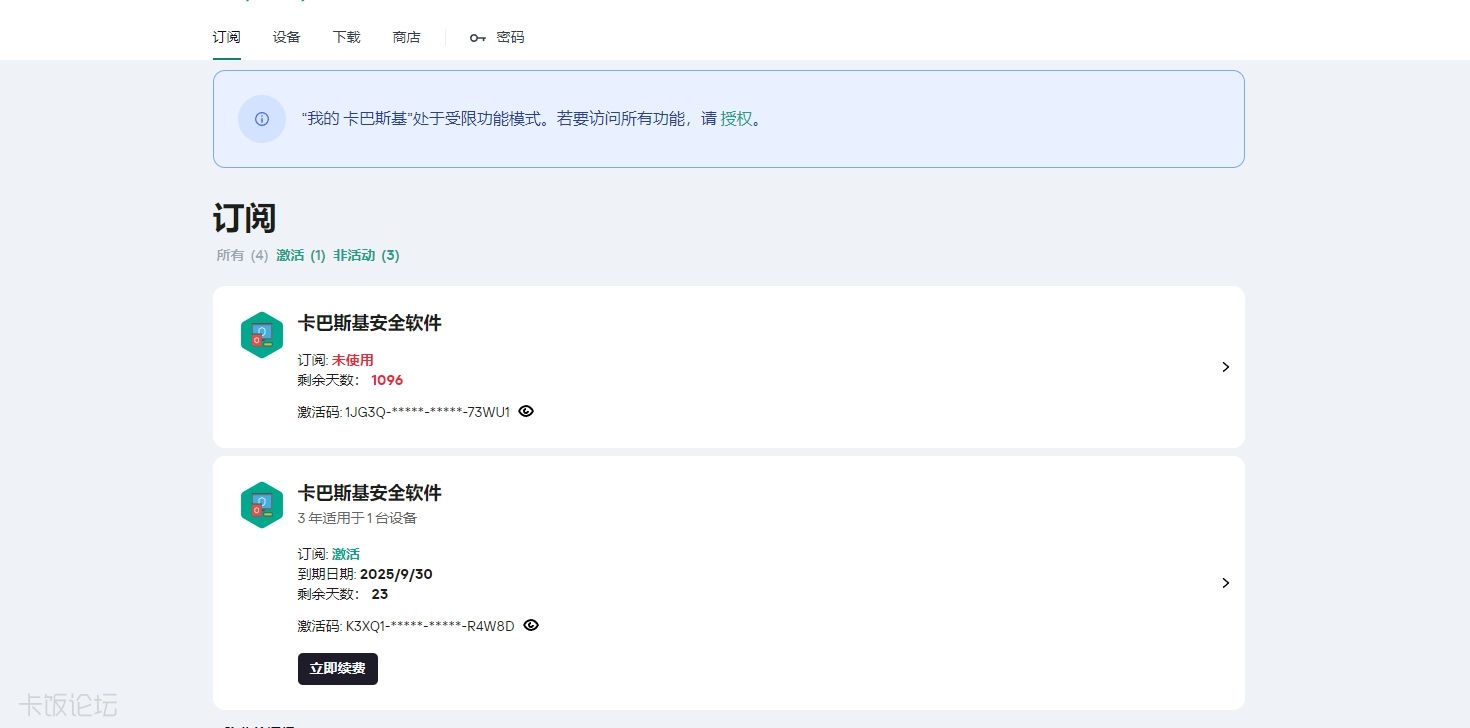Click activation code text K3XQ1-*****-*****-R4W8D
Screen dimensions: 1470x728
[430, 626]
